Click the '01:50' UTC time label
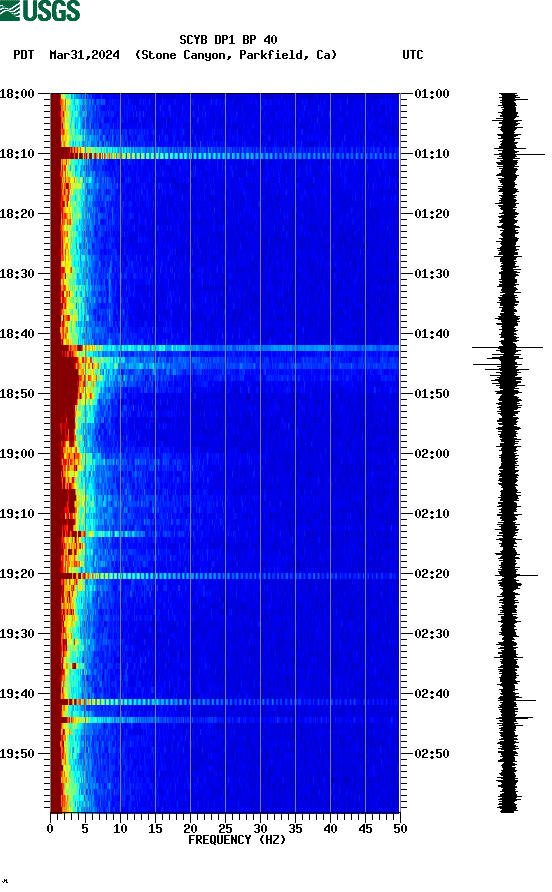The image size is (552, 892). [x=432, y=394]
